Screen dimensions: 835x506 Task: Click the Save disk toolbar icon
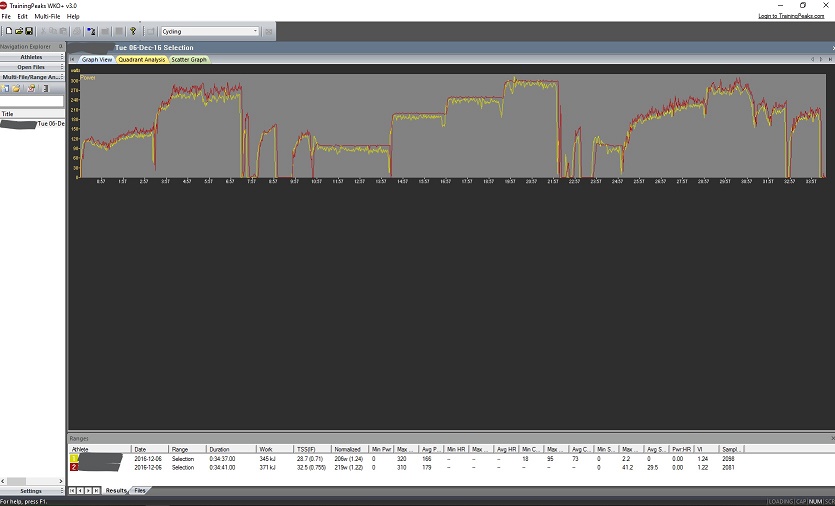[x=29, y=31]
